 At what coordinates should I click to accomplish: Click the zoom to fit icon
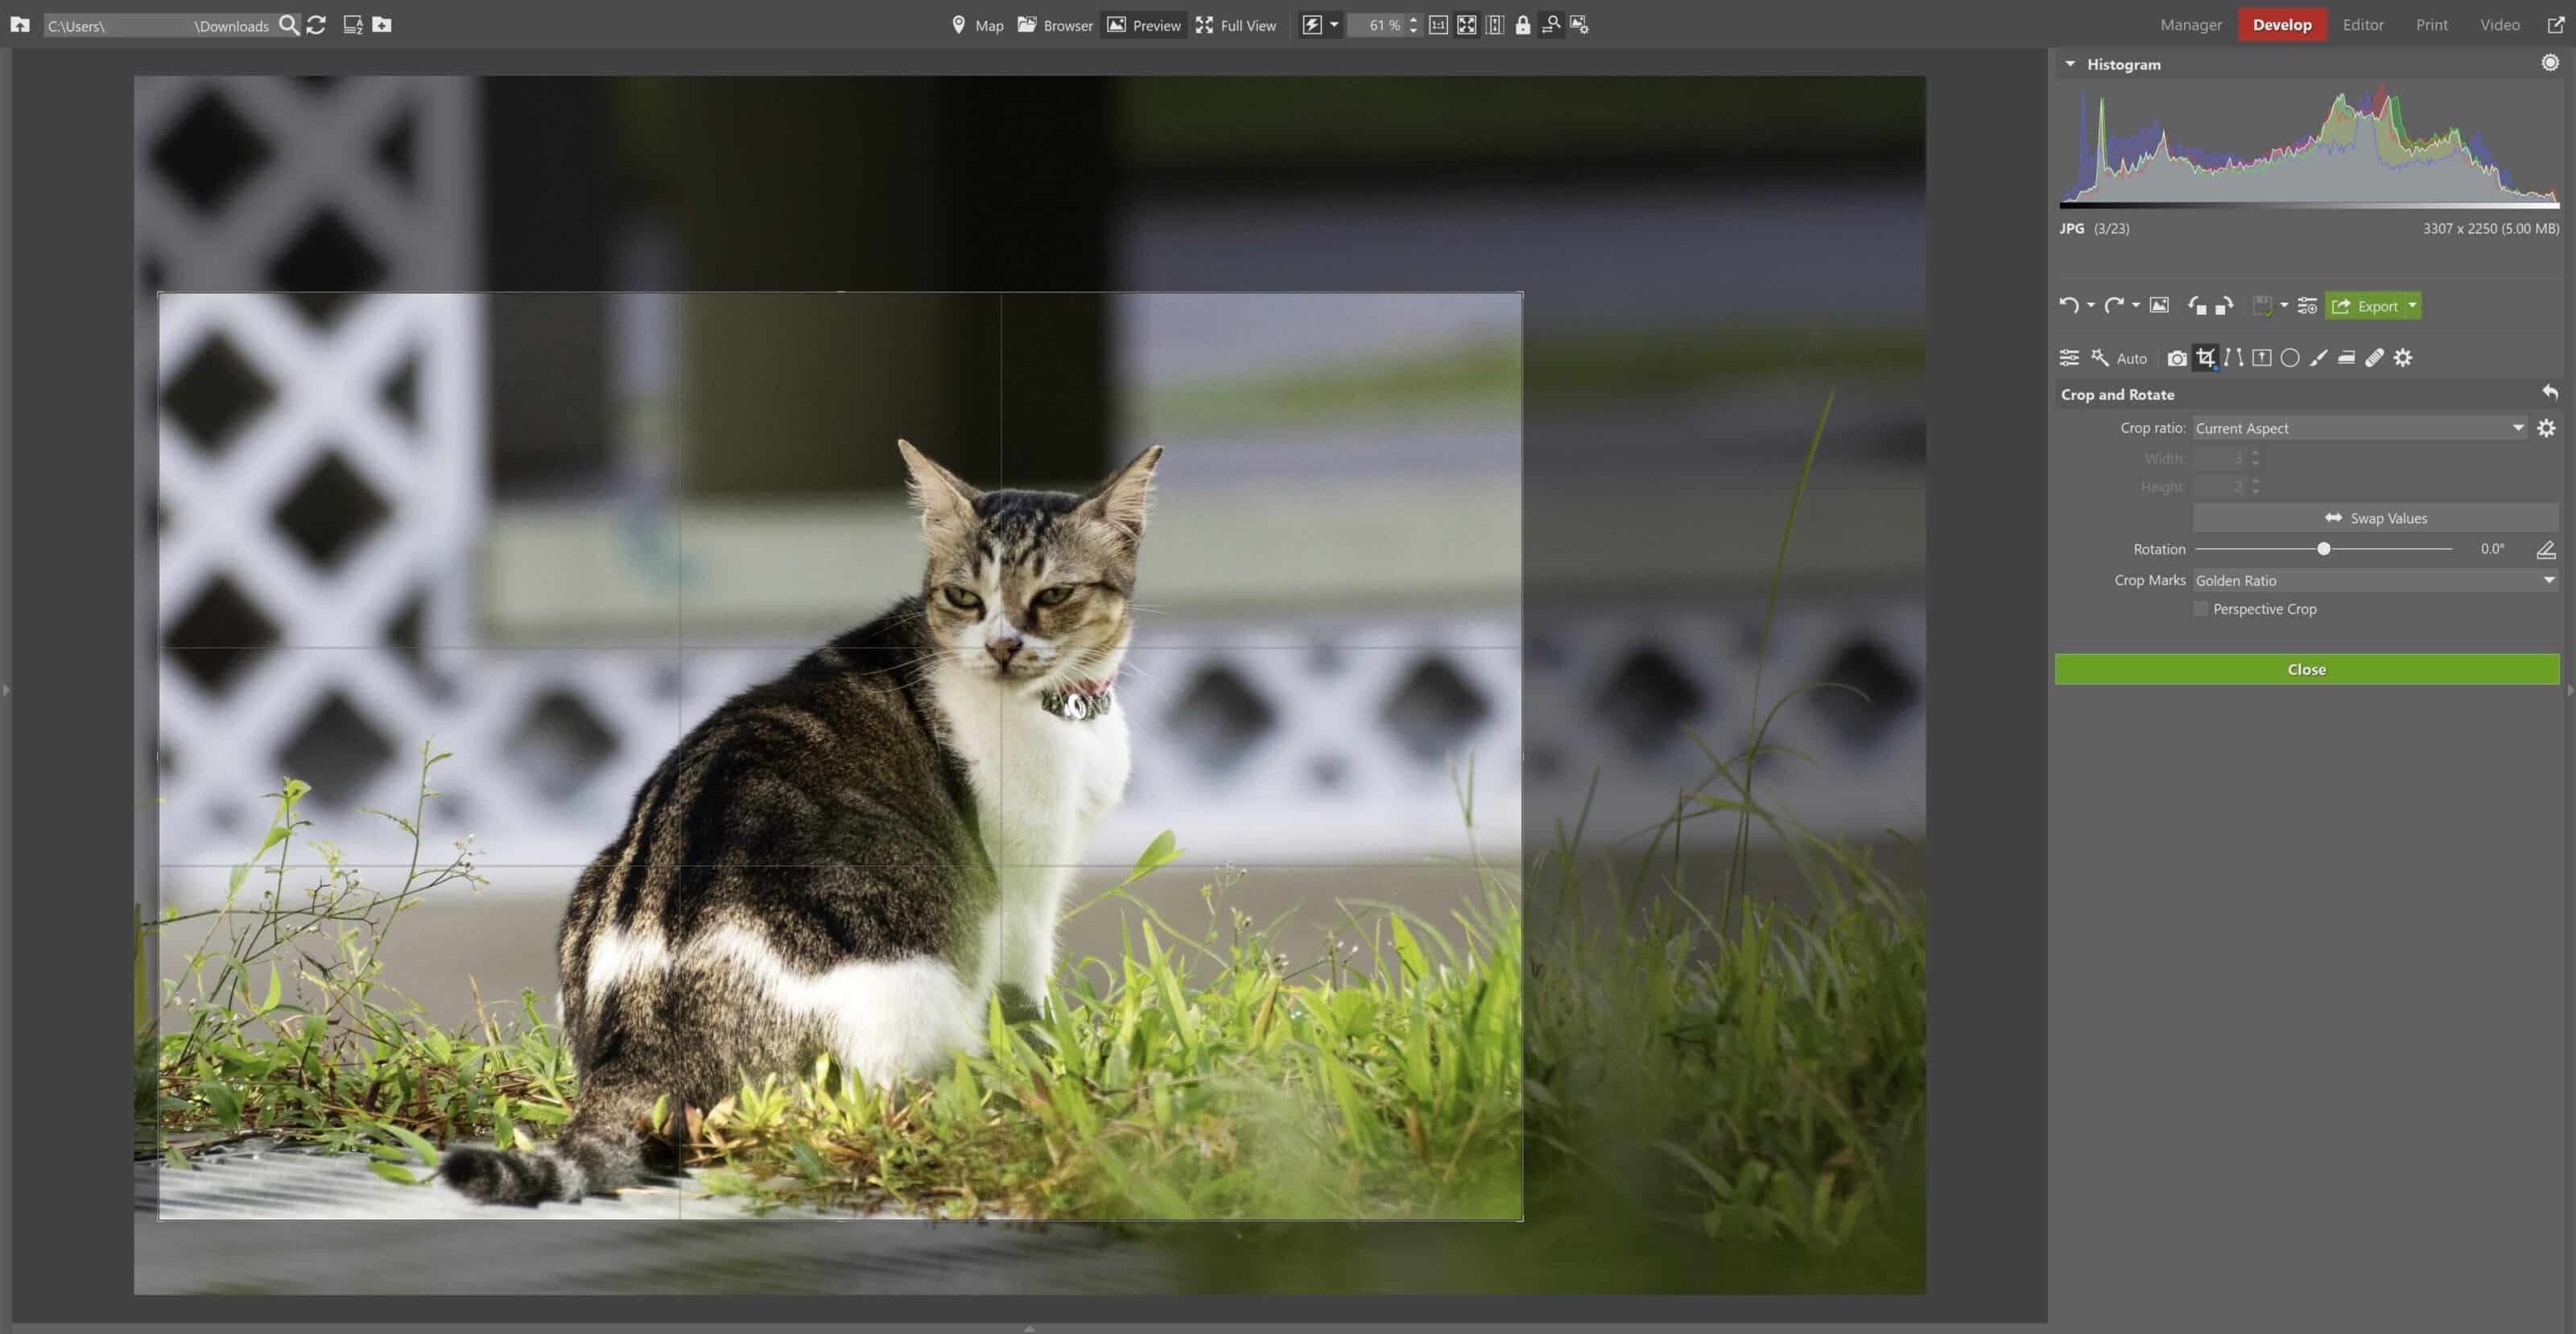pos(1466,25)
